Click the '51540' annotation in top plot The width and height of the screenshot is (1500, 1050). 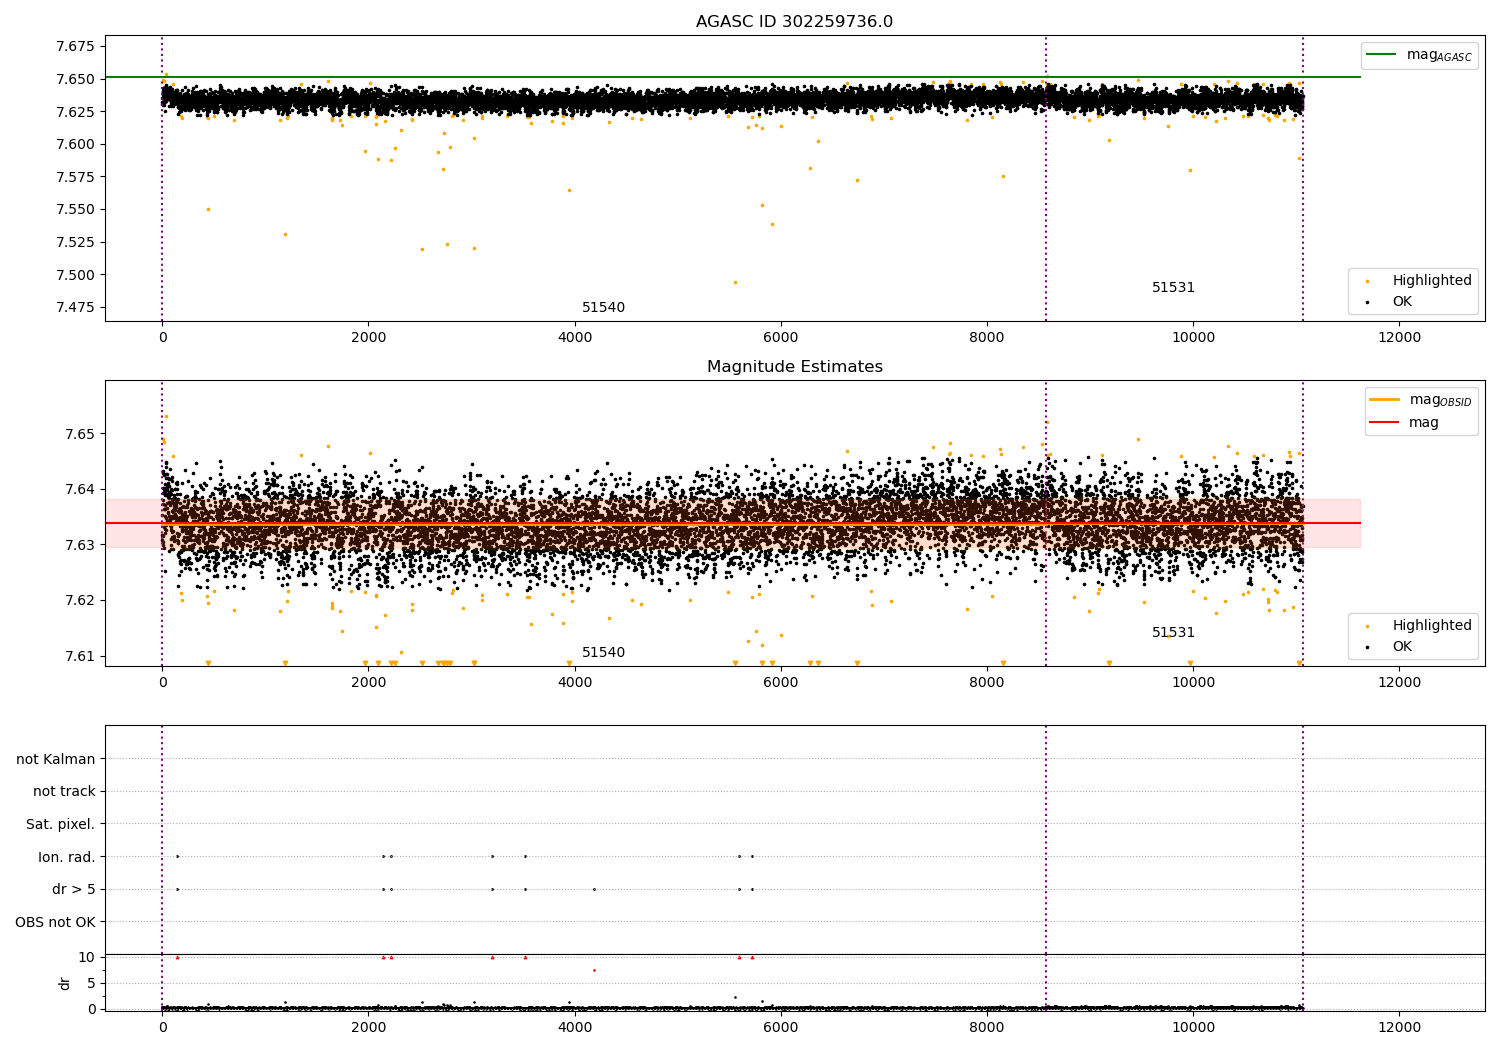[603, 308]
